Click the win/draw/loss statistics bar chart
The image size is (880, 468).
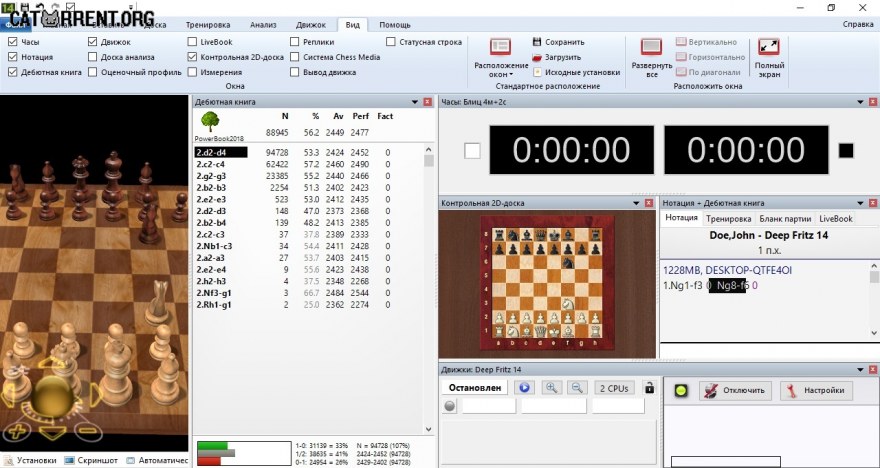coord(244,453)
